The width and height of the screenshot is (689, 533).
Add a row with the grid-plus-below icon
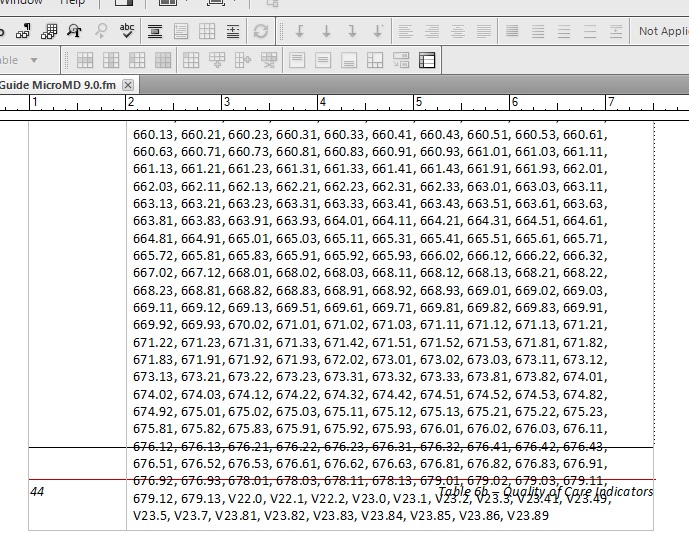217,60
